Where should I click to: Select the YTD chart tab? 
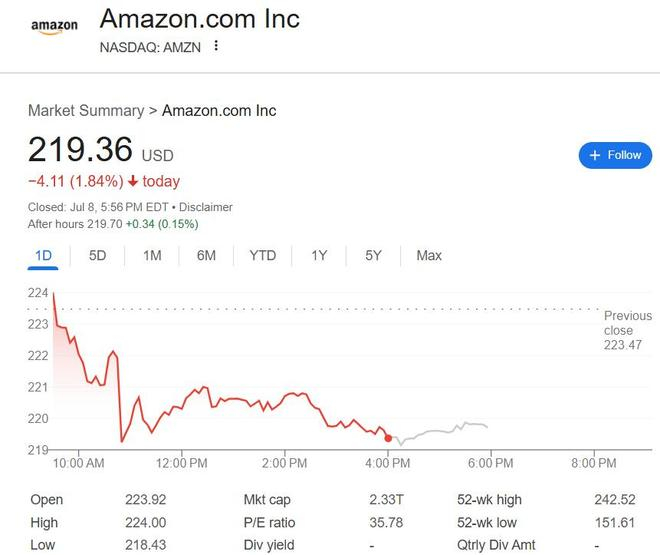click(262, 256)
